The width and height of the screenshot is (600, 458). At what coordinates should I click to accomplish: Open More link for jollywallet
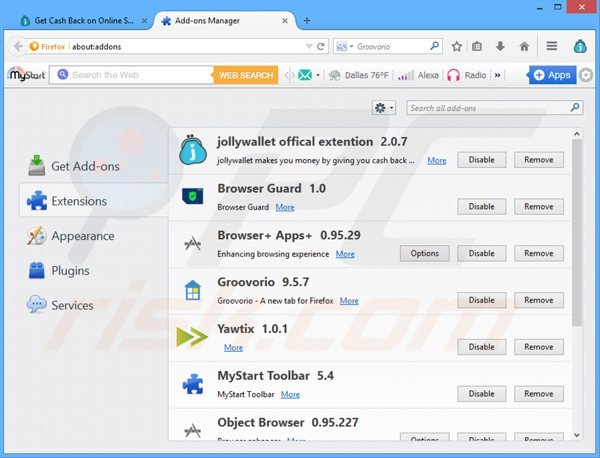point(437,160)
